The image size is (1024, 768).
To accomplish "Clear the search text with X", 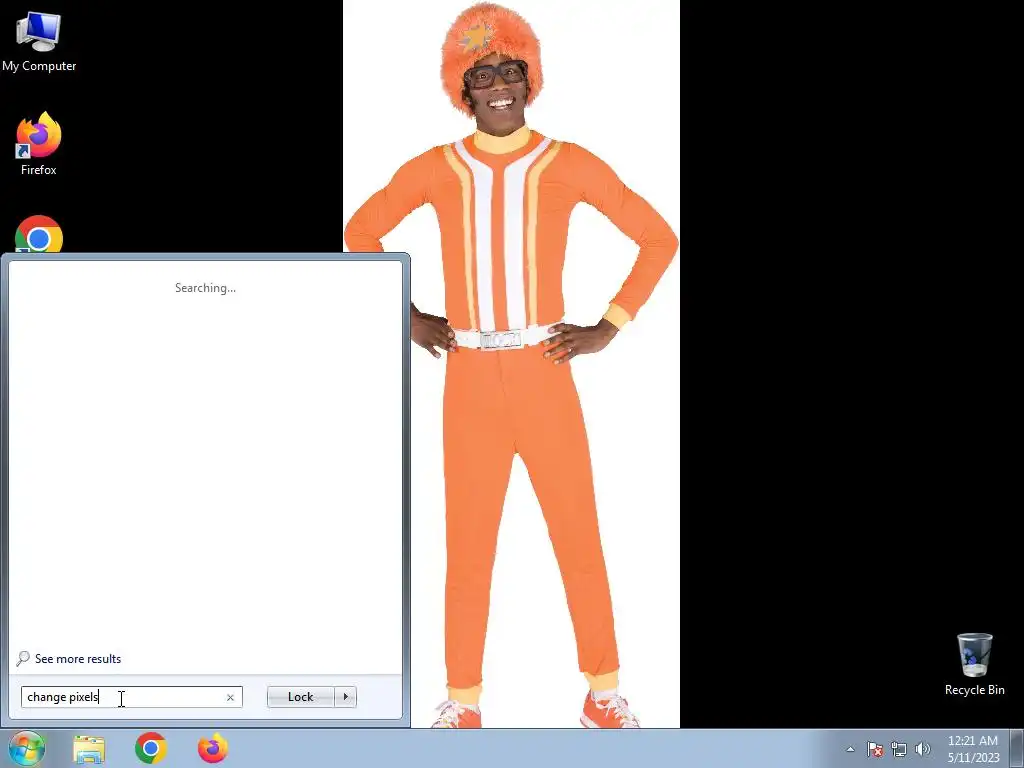I will (230, 697).
